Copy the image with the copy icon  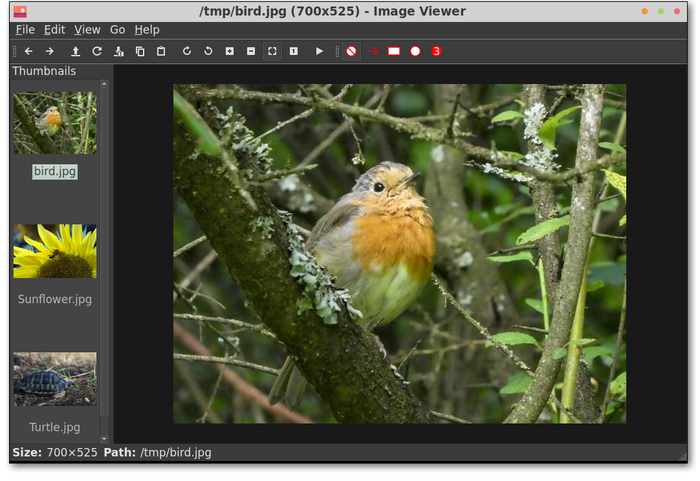point(140,51)
